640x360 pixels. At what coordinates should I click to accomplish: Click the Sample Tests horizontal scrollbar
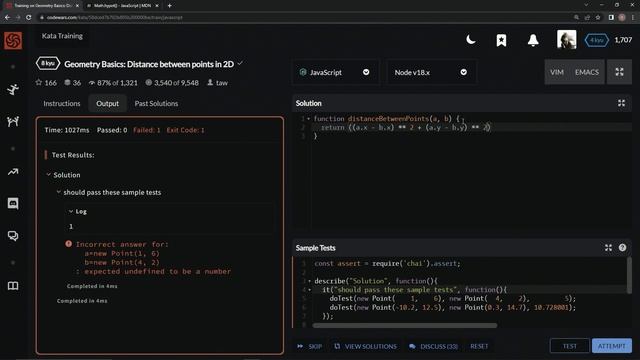click(404, 325)
